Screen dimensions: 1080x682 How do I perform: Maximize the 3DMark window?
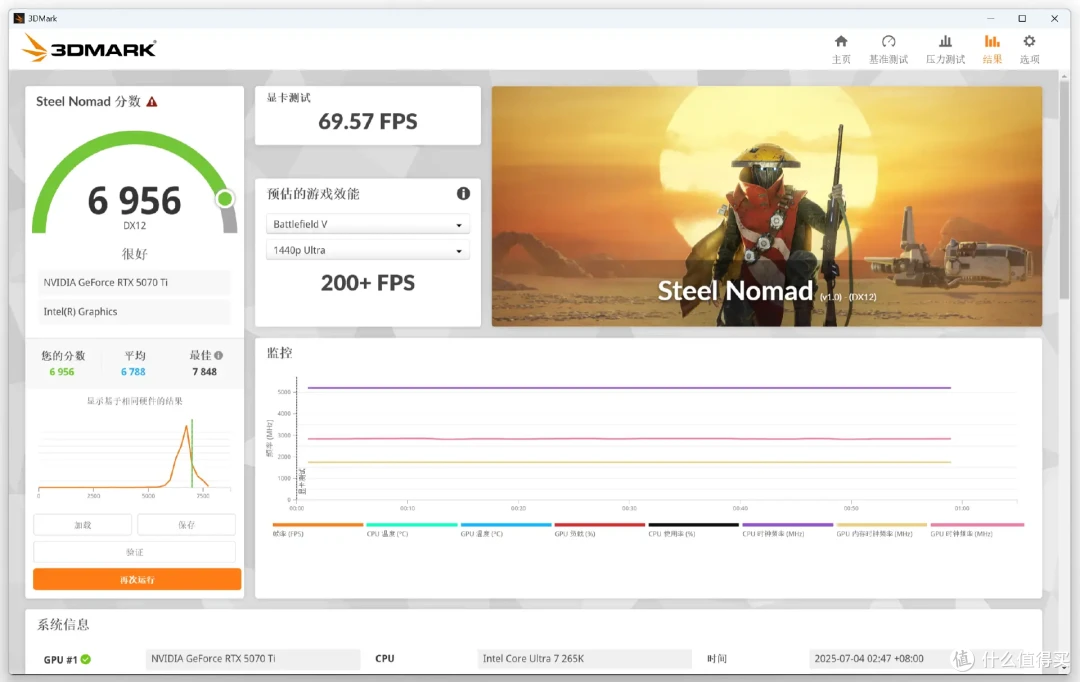coord(1022,19)
